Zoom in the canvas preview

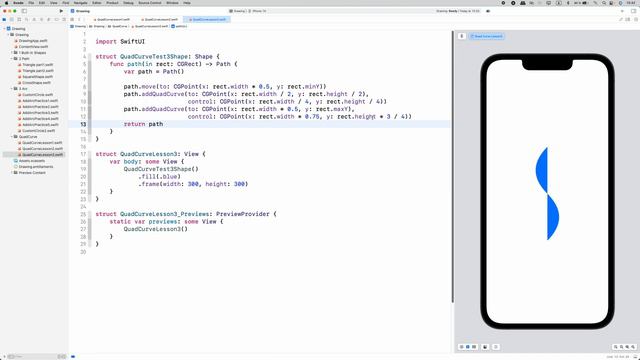[x=633, y=347]
